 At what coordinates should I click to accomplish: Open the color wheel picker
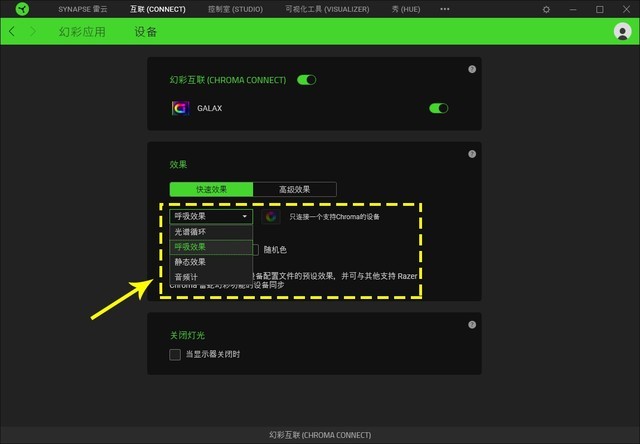coord(271,217)
